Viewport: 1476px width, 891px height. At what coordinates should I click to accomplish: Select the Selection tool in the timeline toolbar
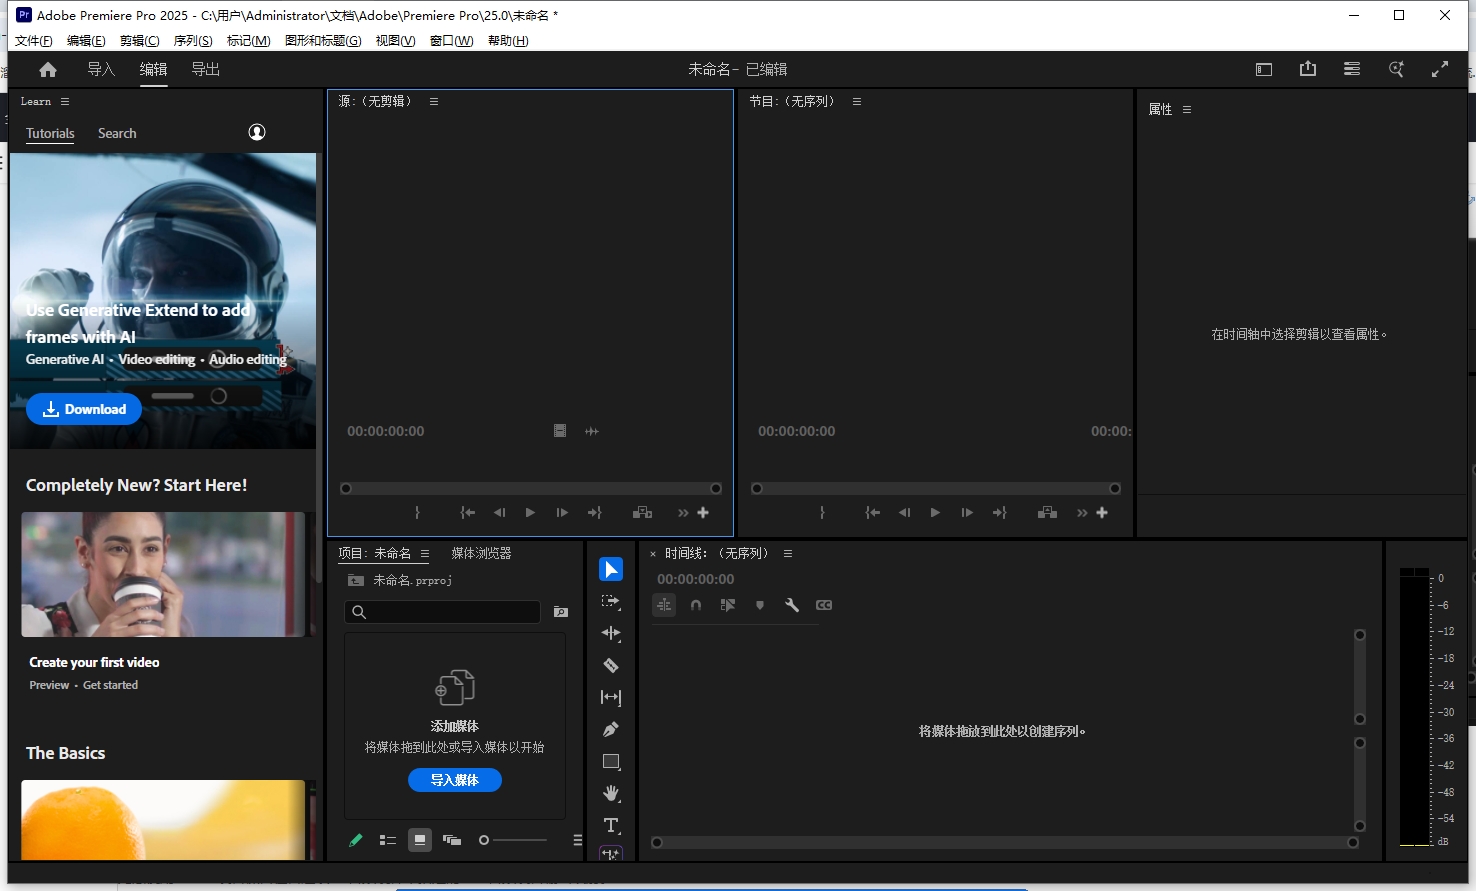(x=611, y=569)
